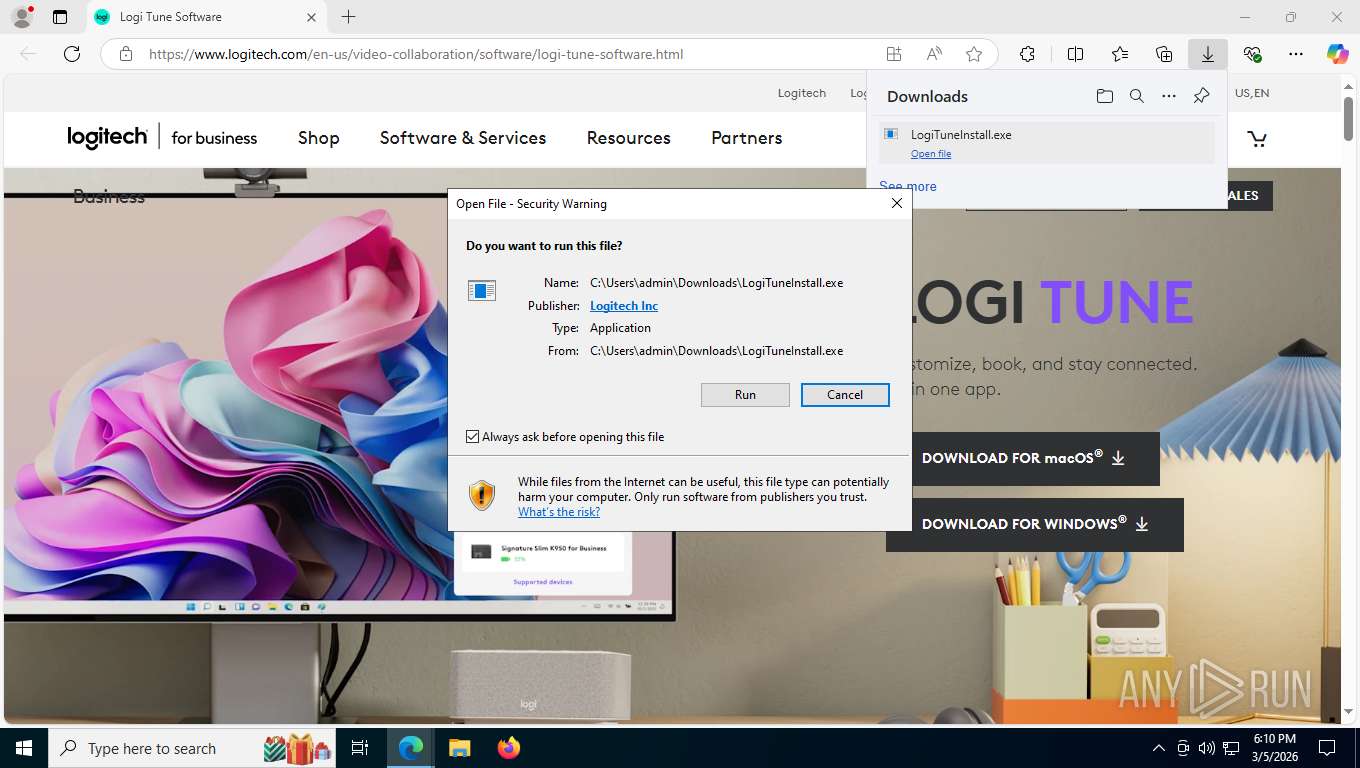Image resolution: width=1360 pixels, height=768 pixels.
Task: Search downloads magnifier icon
Action: pos(1136,96)
